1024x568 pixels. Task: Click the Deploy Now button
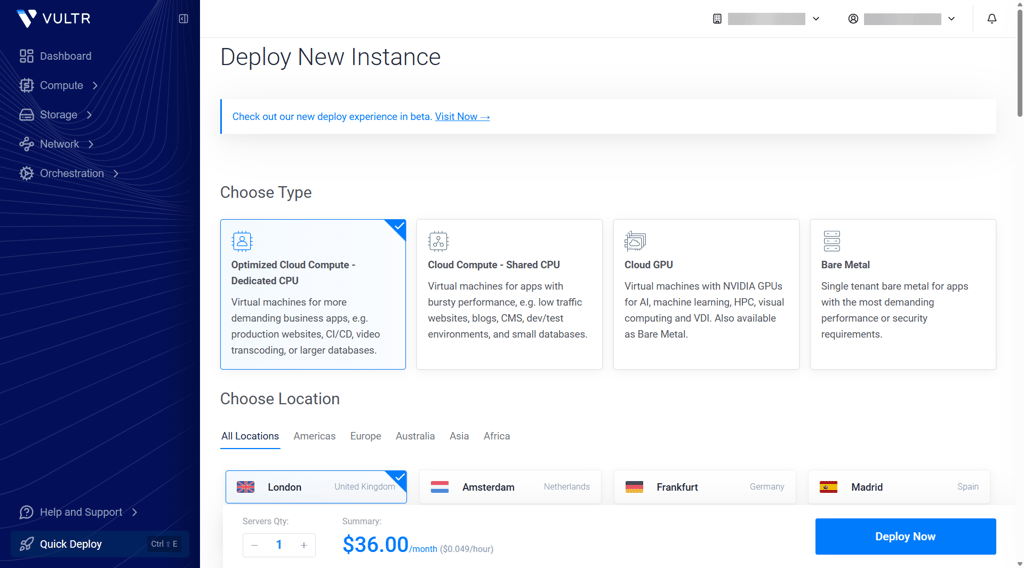[x=905, y=537]
